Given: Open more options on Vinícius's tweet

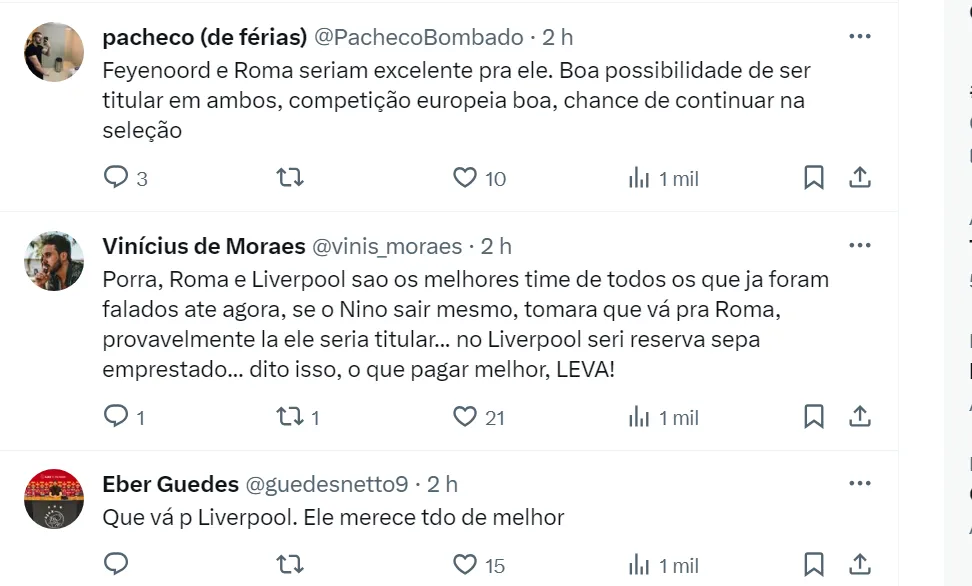Looking at the screenshot, I should pyautogui.click(x=859, y=246).
